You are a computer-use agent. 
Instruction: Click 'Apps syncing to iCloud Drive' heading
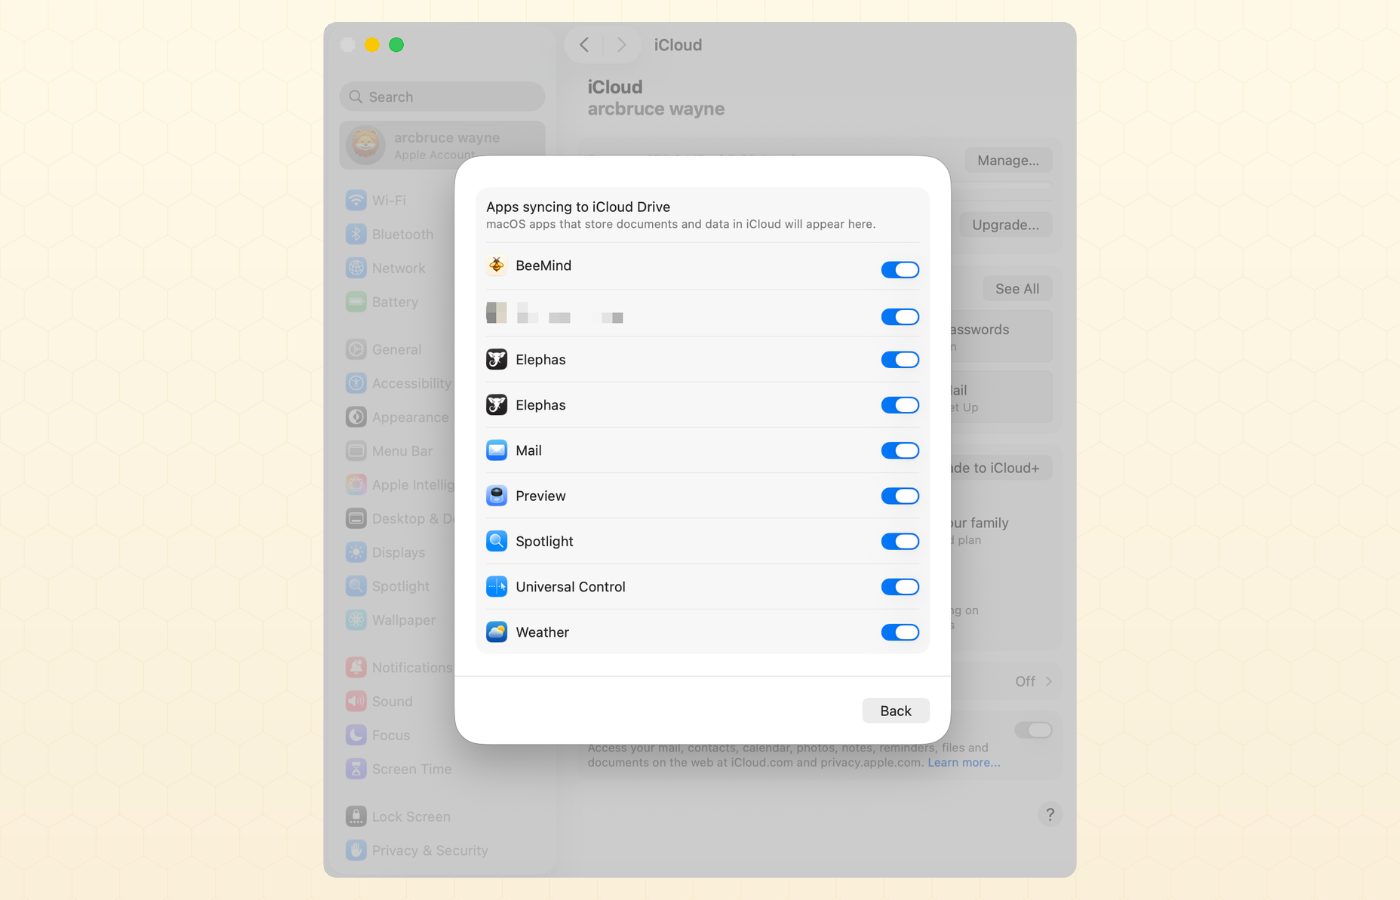(x=578, y=207)
